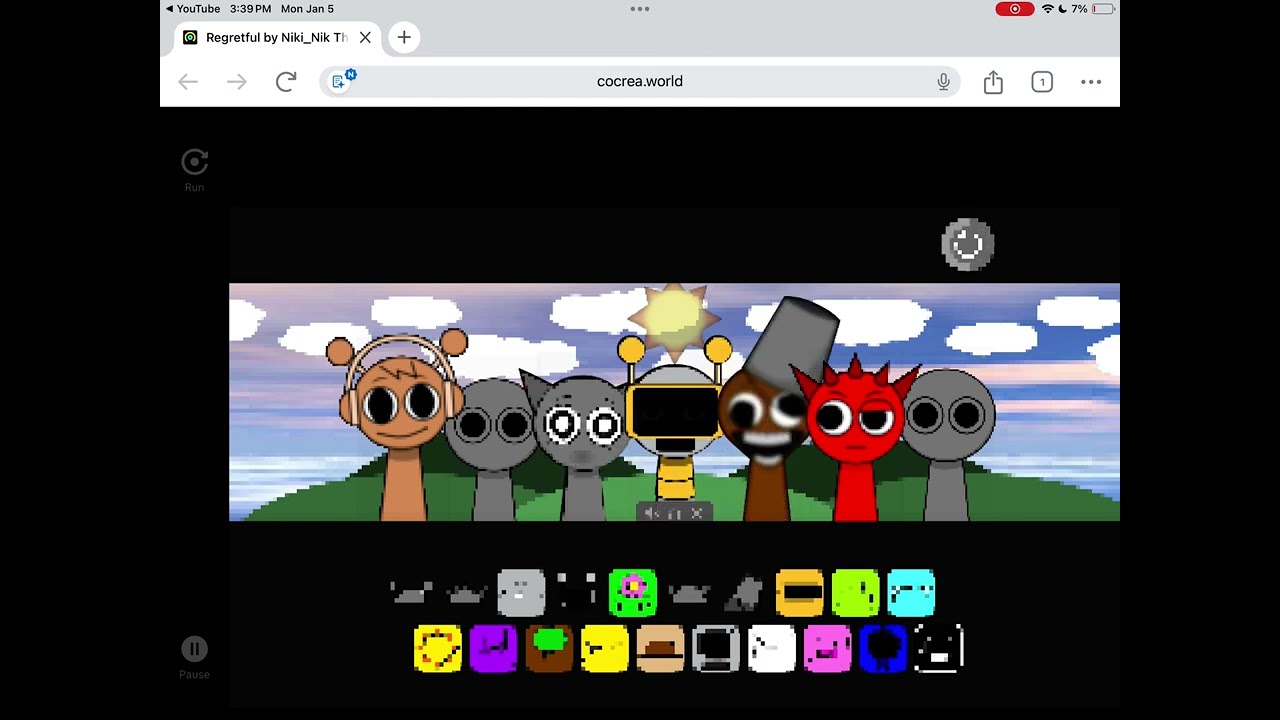Choose the brown icon with green bush

[x=549, y=649]
